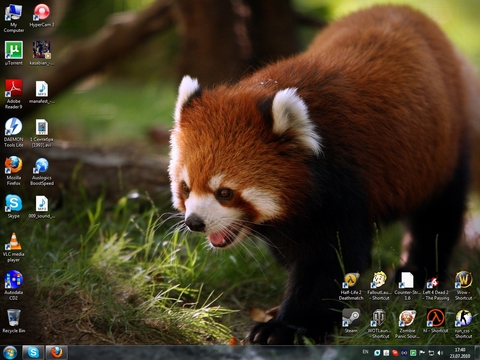
Task: Open the uTorrent desktop shortcut
Action: (14, 53)
